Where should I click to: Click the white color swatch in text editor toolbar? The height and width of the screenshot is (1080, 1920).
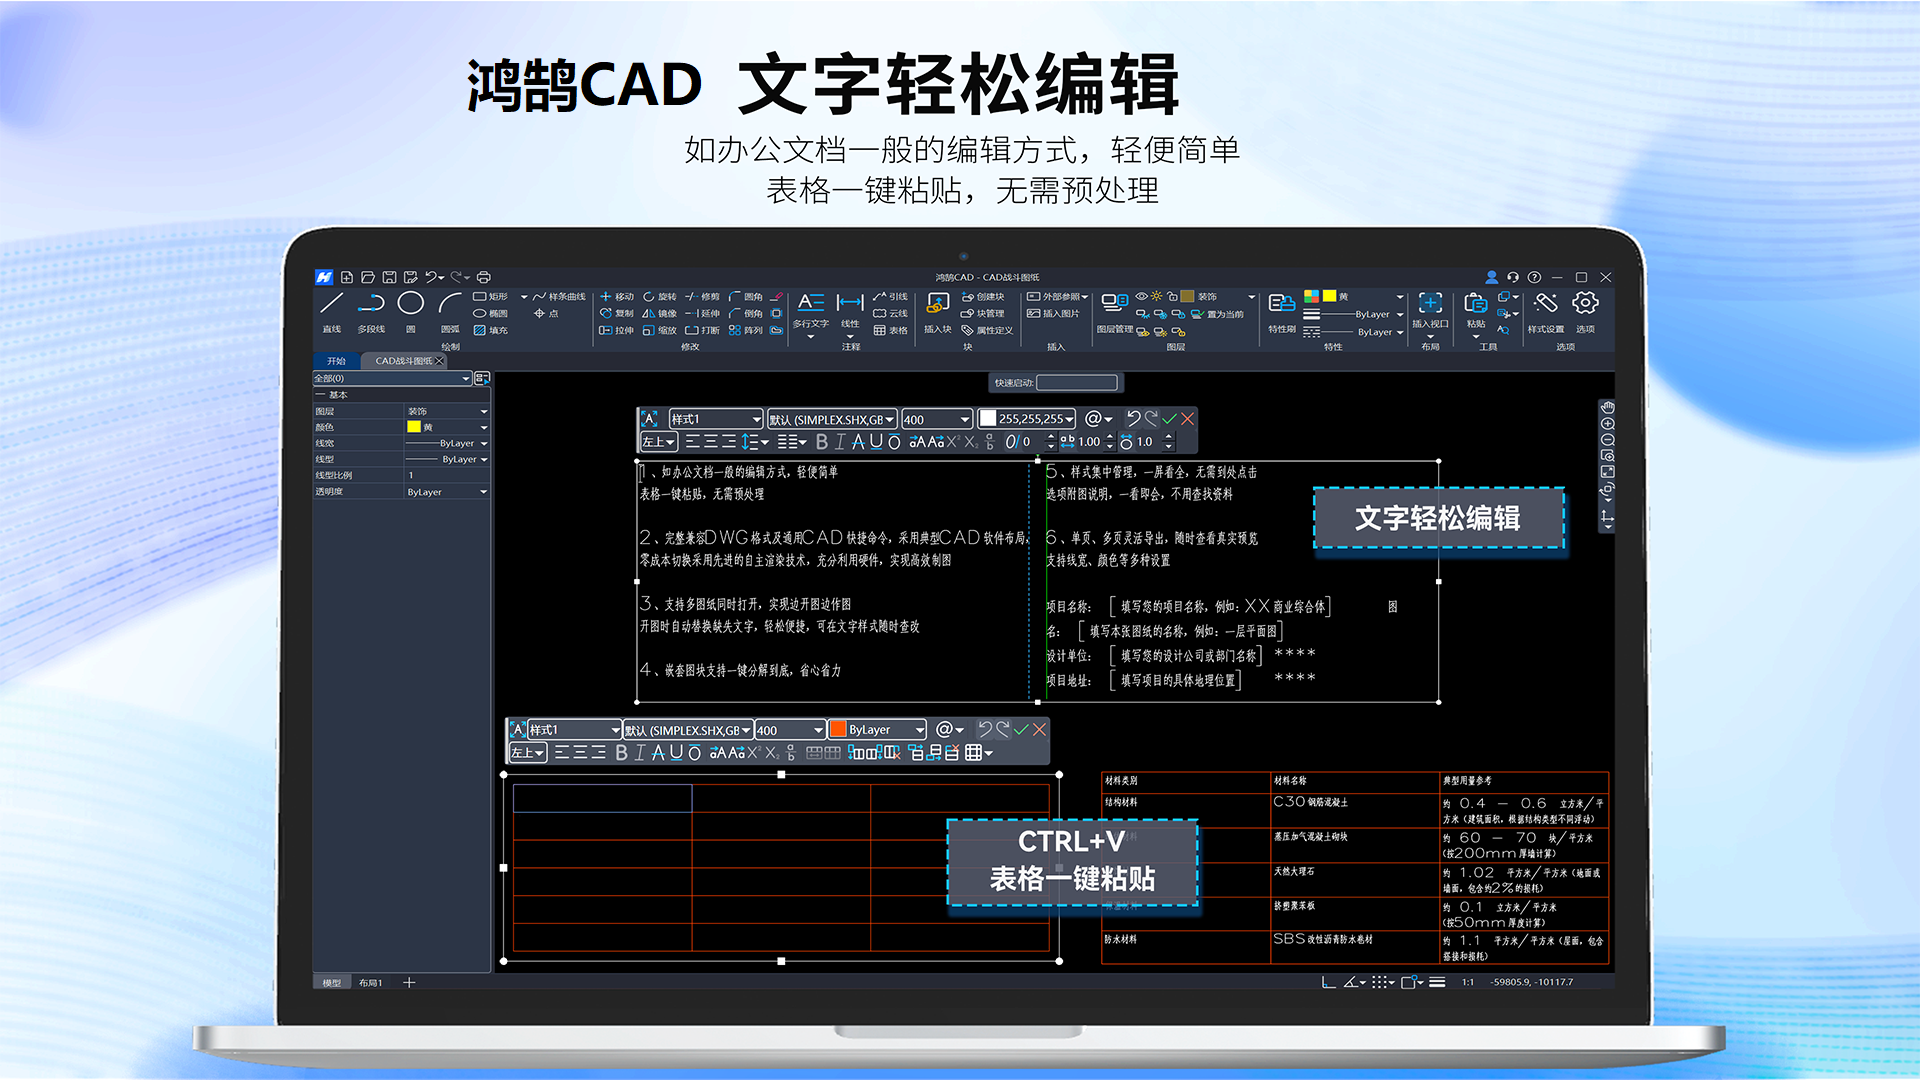pos(987,419)
